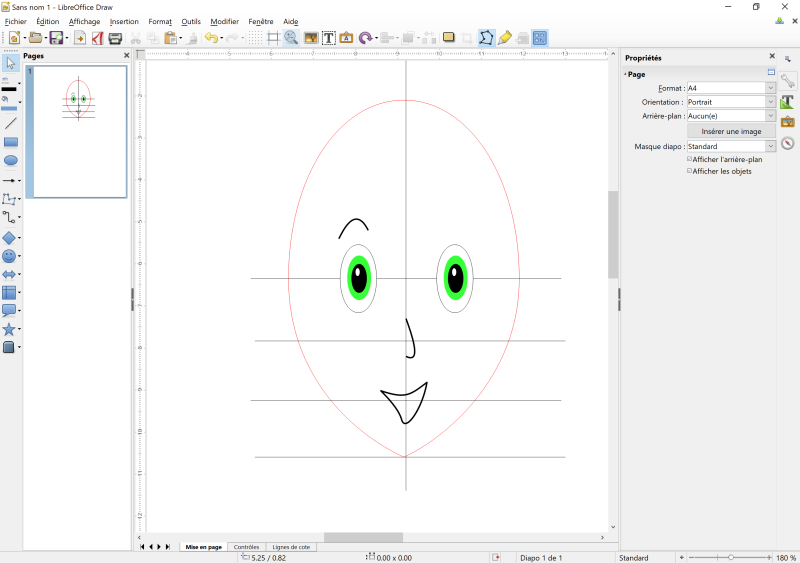This screenshot has height=563, width=800.
Task: Show gluepoint functions
Action: [x=505, y=38]
